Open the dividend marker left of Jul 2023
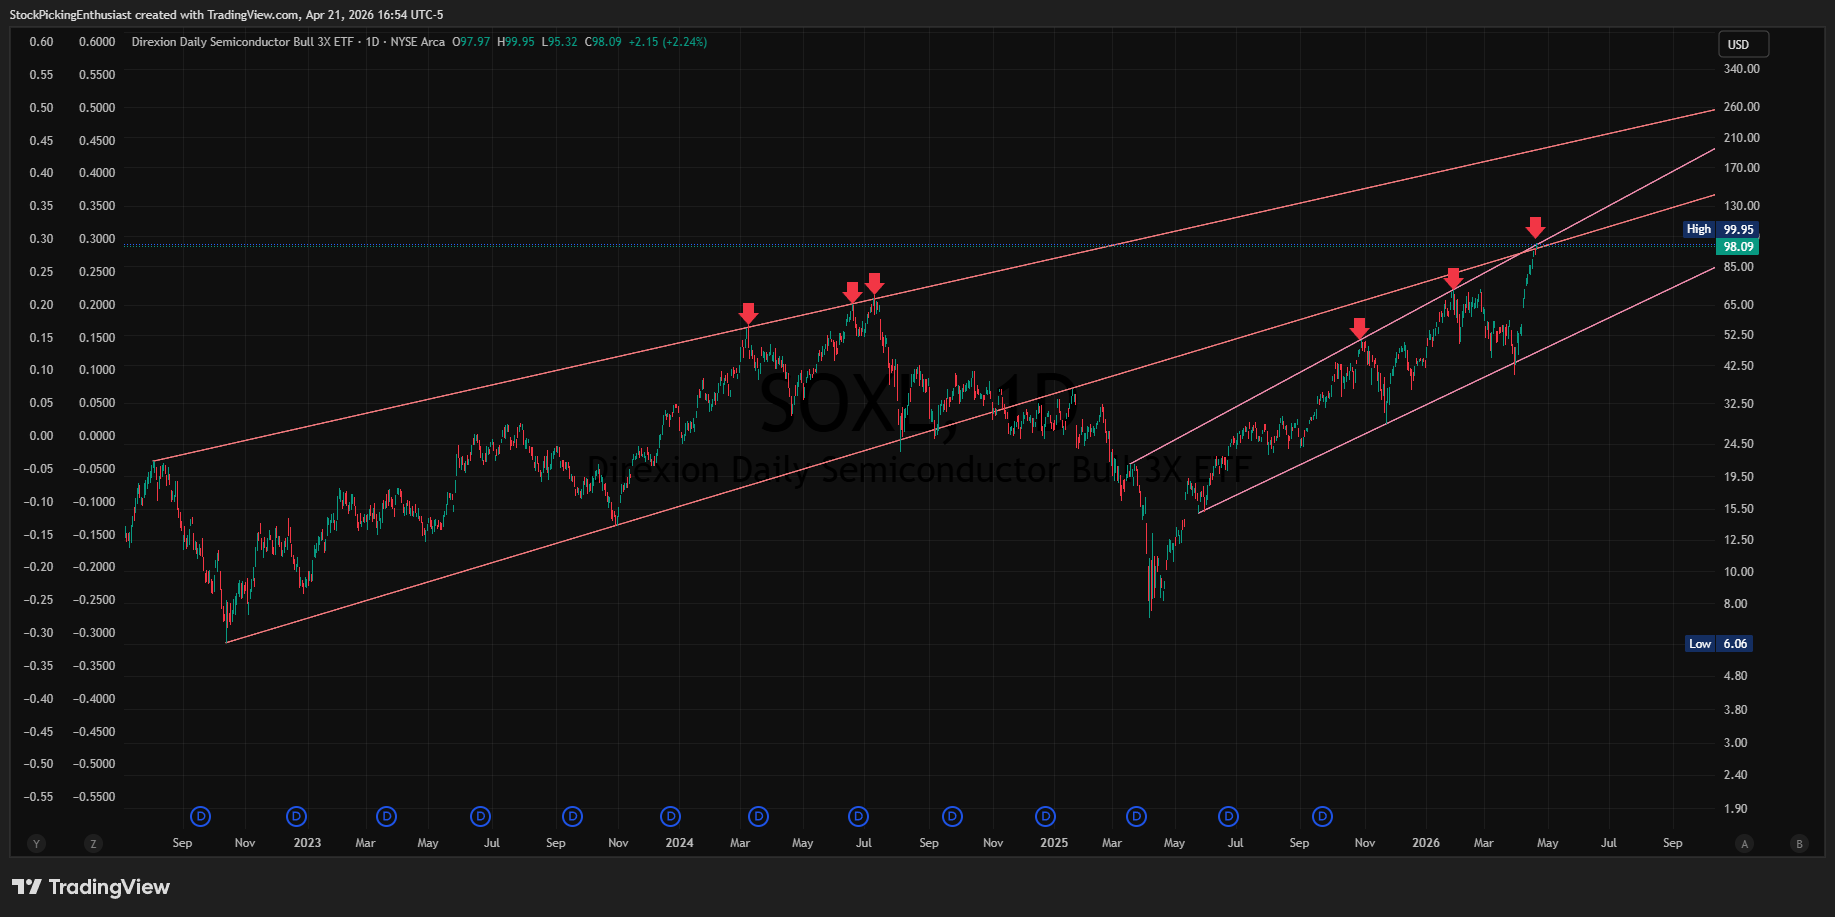This screenshot has width=1835, height=917. point(481,817)
